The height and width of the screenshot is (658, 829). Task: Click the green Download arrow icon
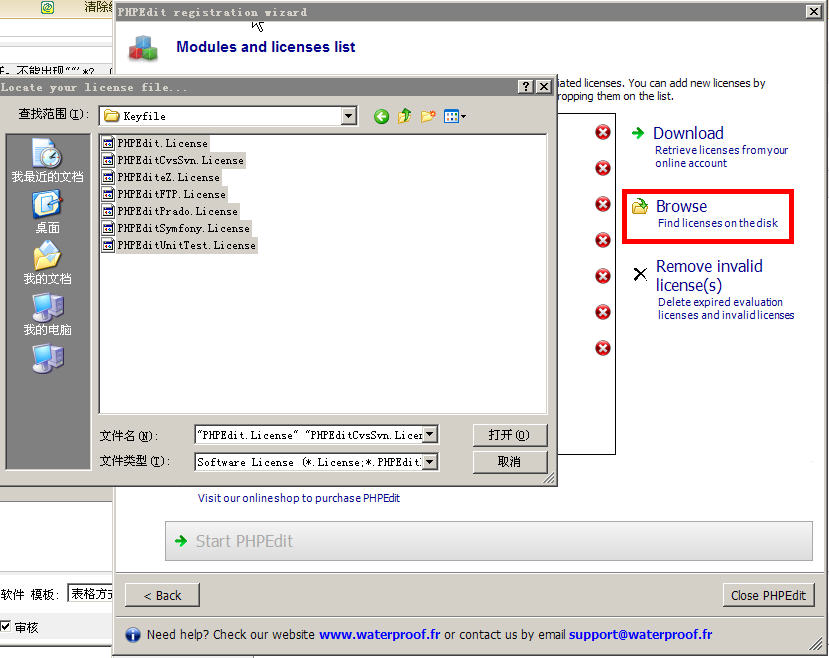(638, 133)
